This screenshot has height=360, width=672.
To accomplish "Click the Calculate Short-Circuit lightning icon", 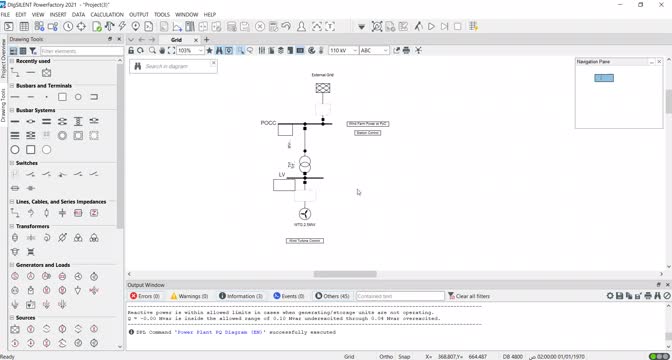I will click(x=122, y=27).
